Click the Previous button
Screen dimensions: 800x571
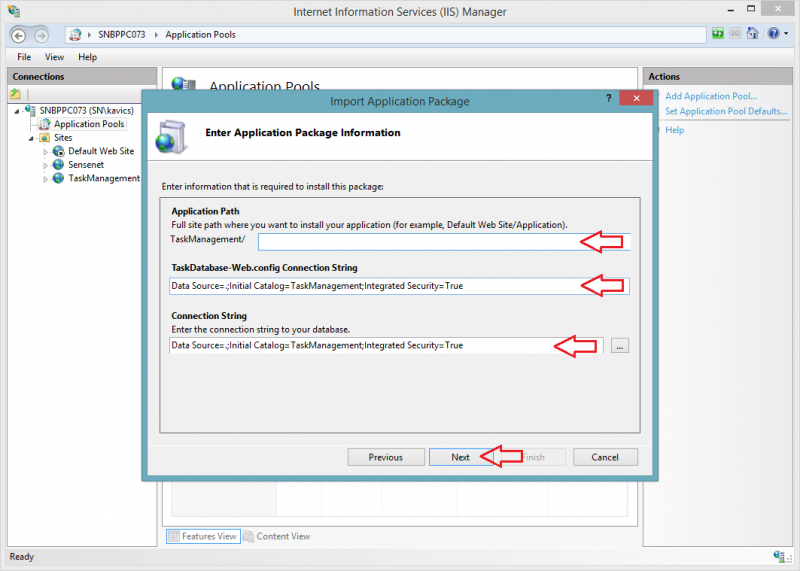click(x=386, y=457)
